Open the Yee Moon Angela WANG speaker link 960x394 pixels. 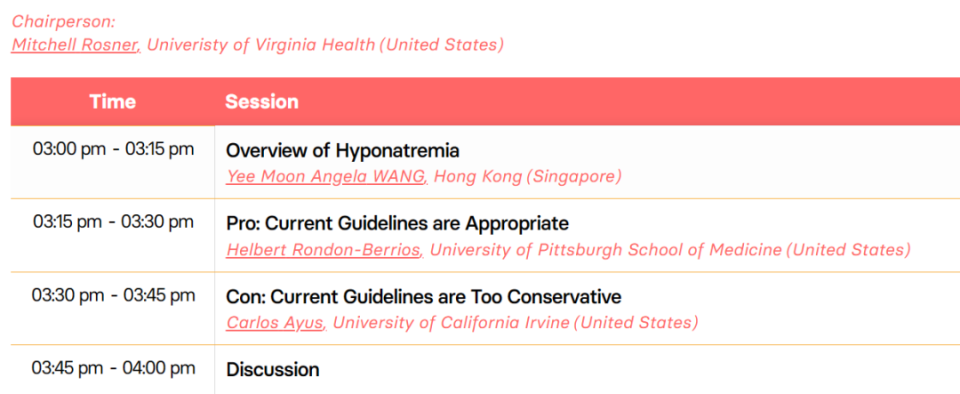pos(326,177)
